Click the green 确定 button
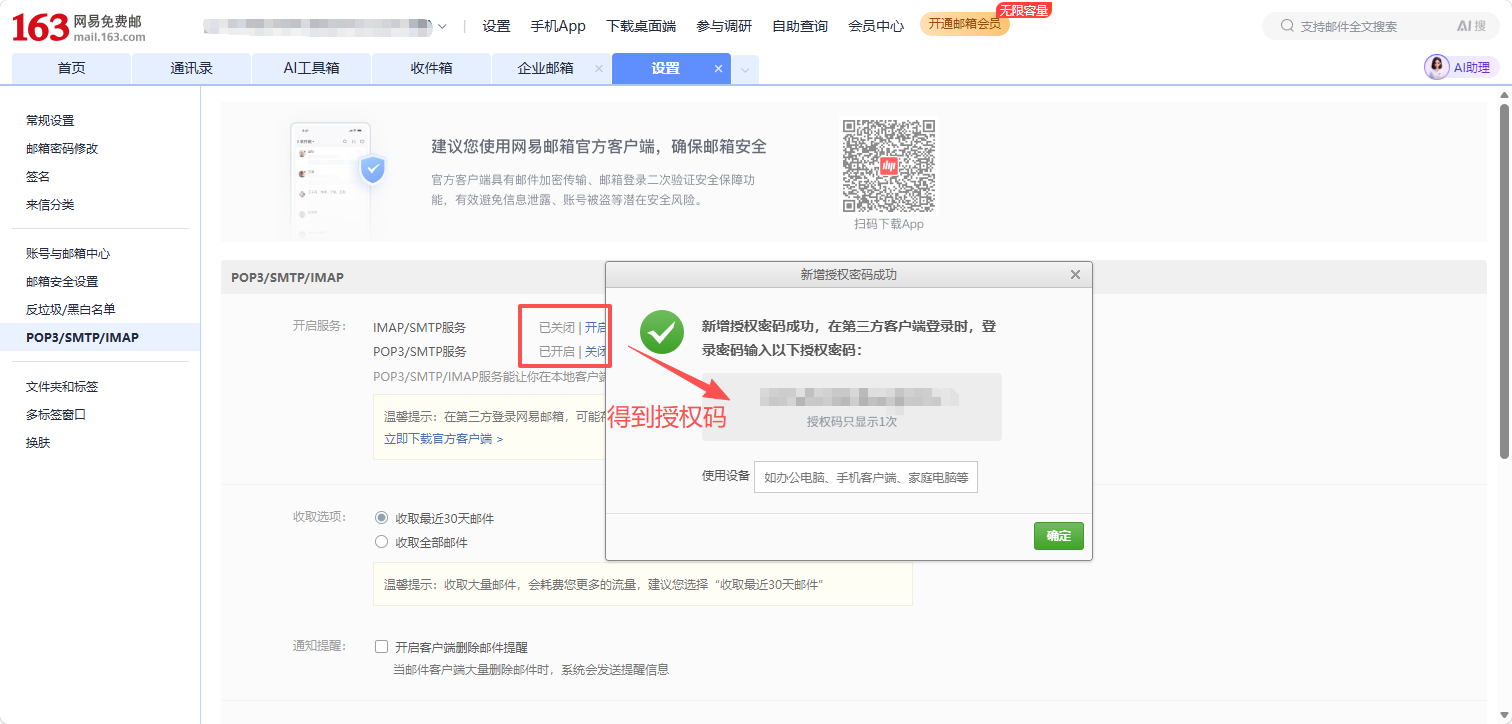This screenshot has height=724, width=1512. pyautogui.click(x=1058, y=536)
